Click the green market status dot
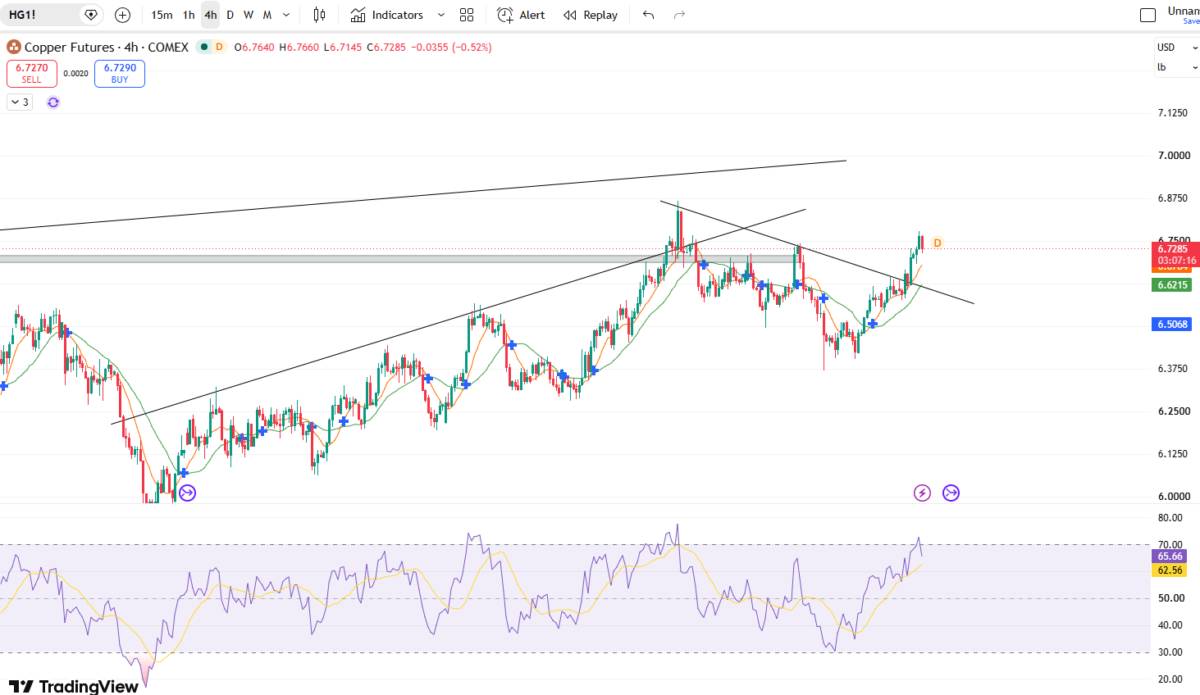The height and width of the screenshot is (695, 1200). (x=204, y=47)
